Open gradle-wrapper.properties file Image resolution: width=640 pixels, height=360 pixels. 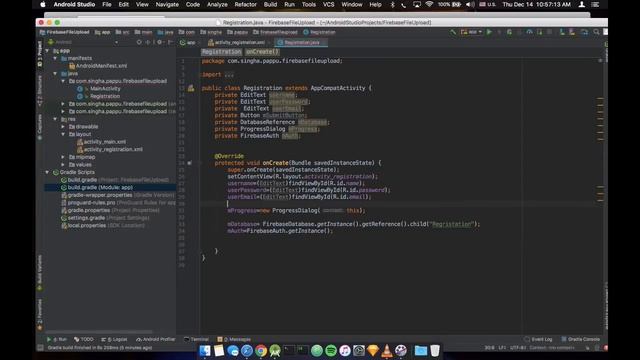[x=118, y=195]
